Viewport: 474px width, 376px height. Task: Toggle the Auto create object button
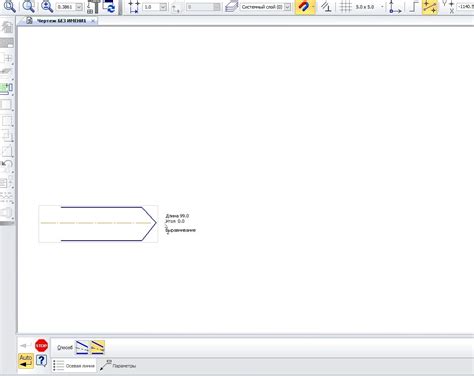[26, 361]
